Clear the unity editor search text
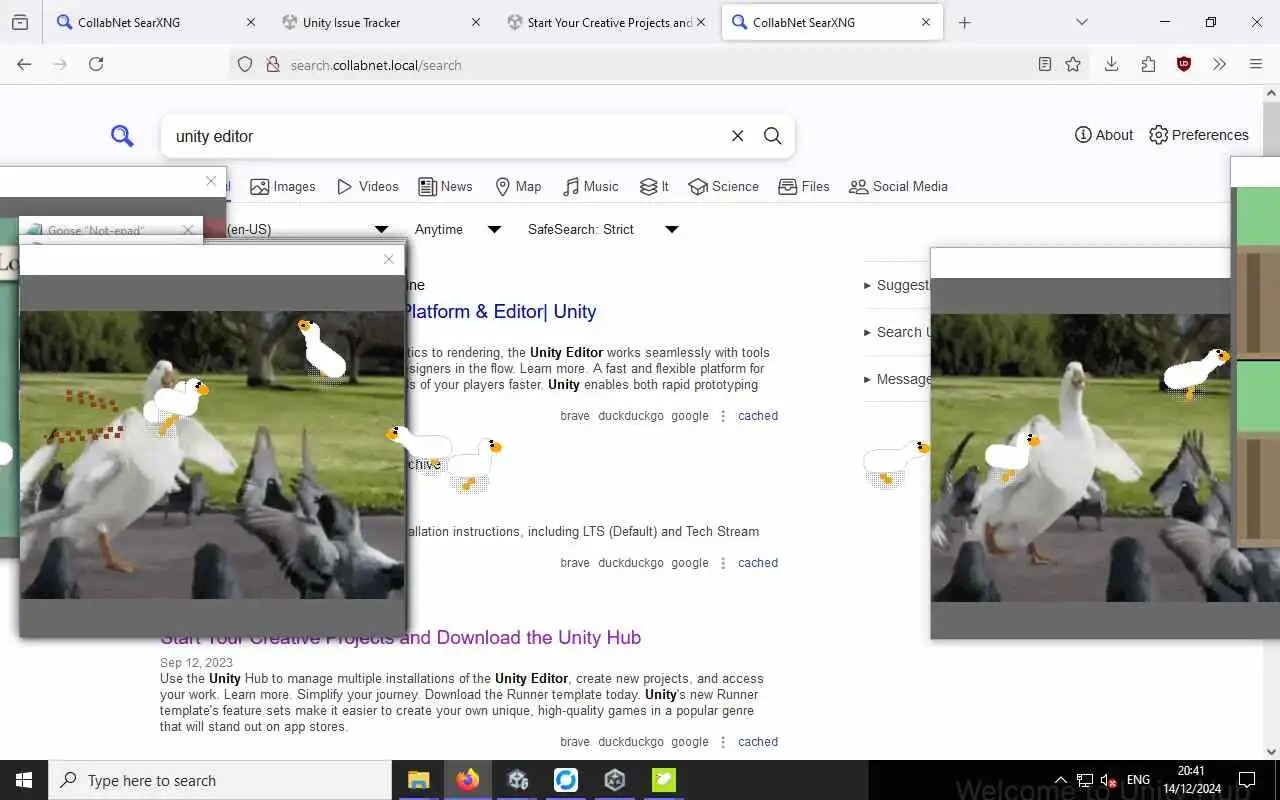The image size is (1280, 800). coord(737,136)
